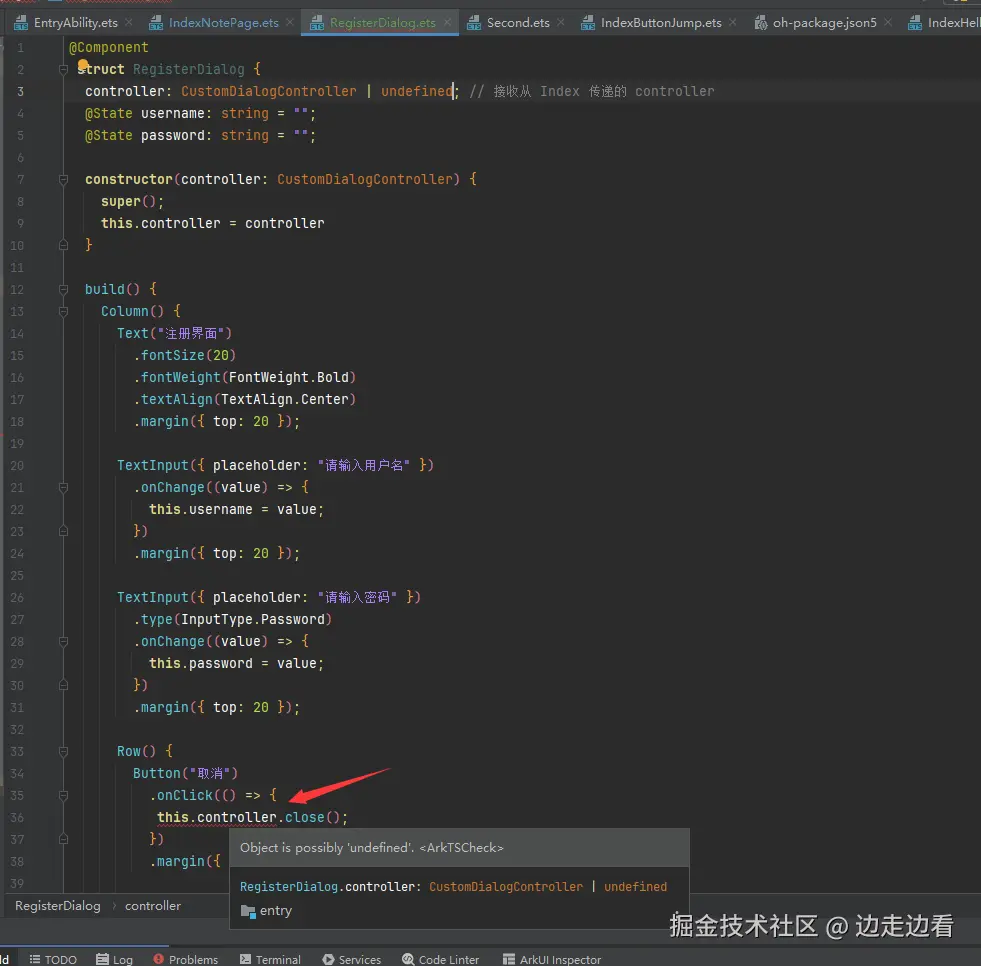Viewport: 981px width, 966px height.
Task: Close the oh-package.json5 tab
Action: [888, 22]
